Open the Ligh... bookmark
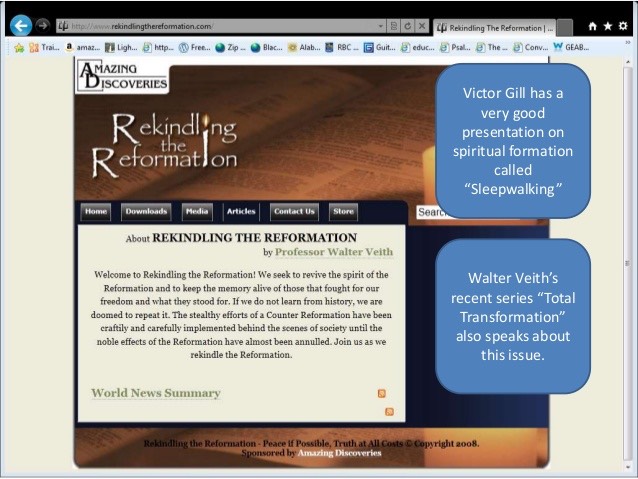 (x=121, y=48)
